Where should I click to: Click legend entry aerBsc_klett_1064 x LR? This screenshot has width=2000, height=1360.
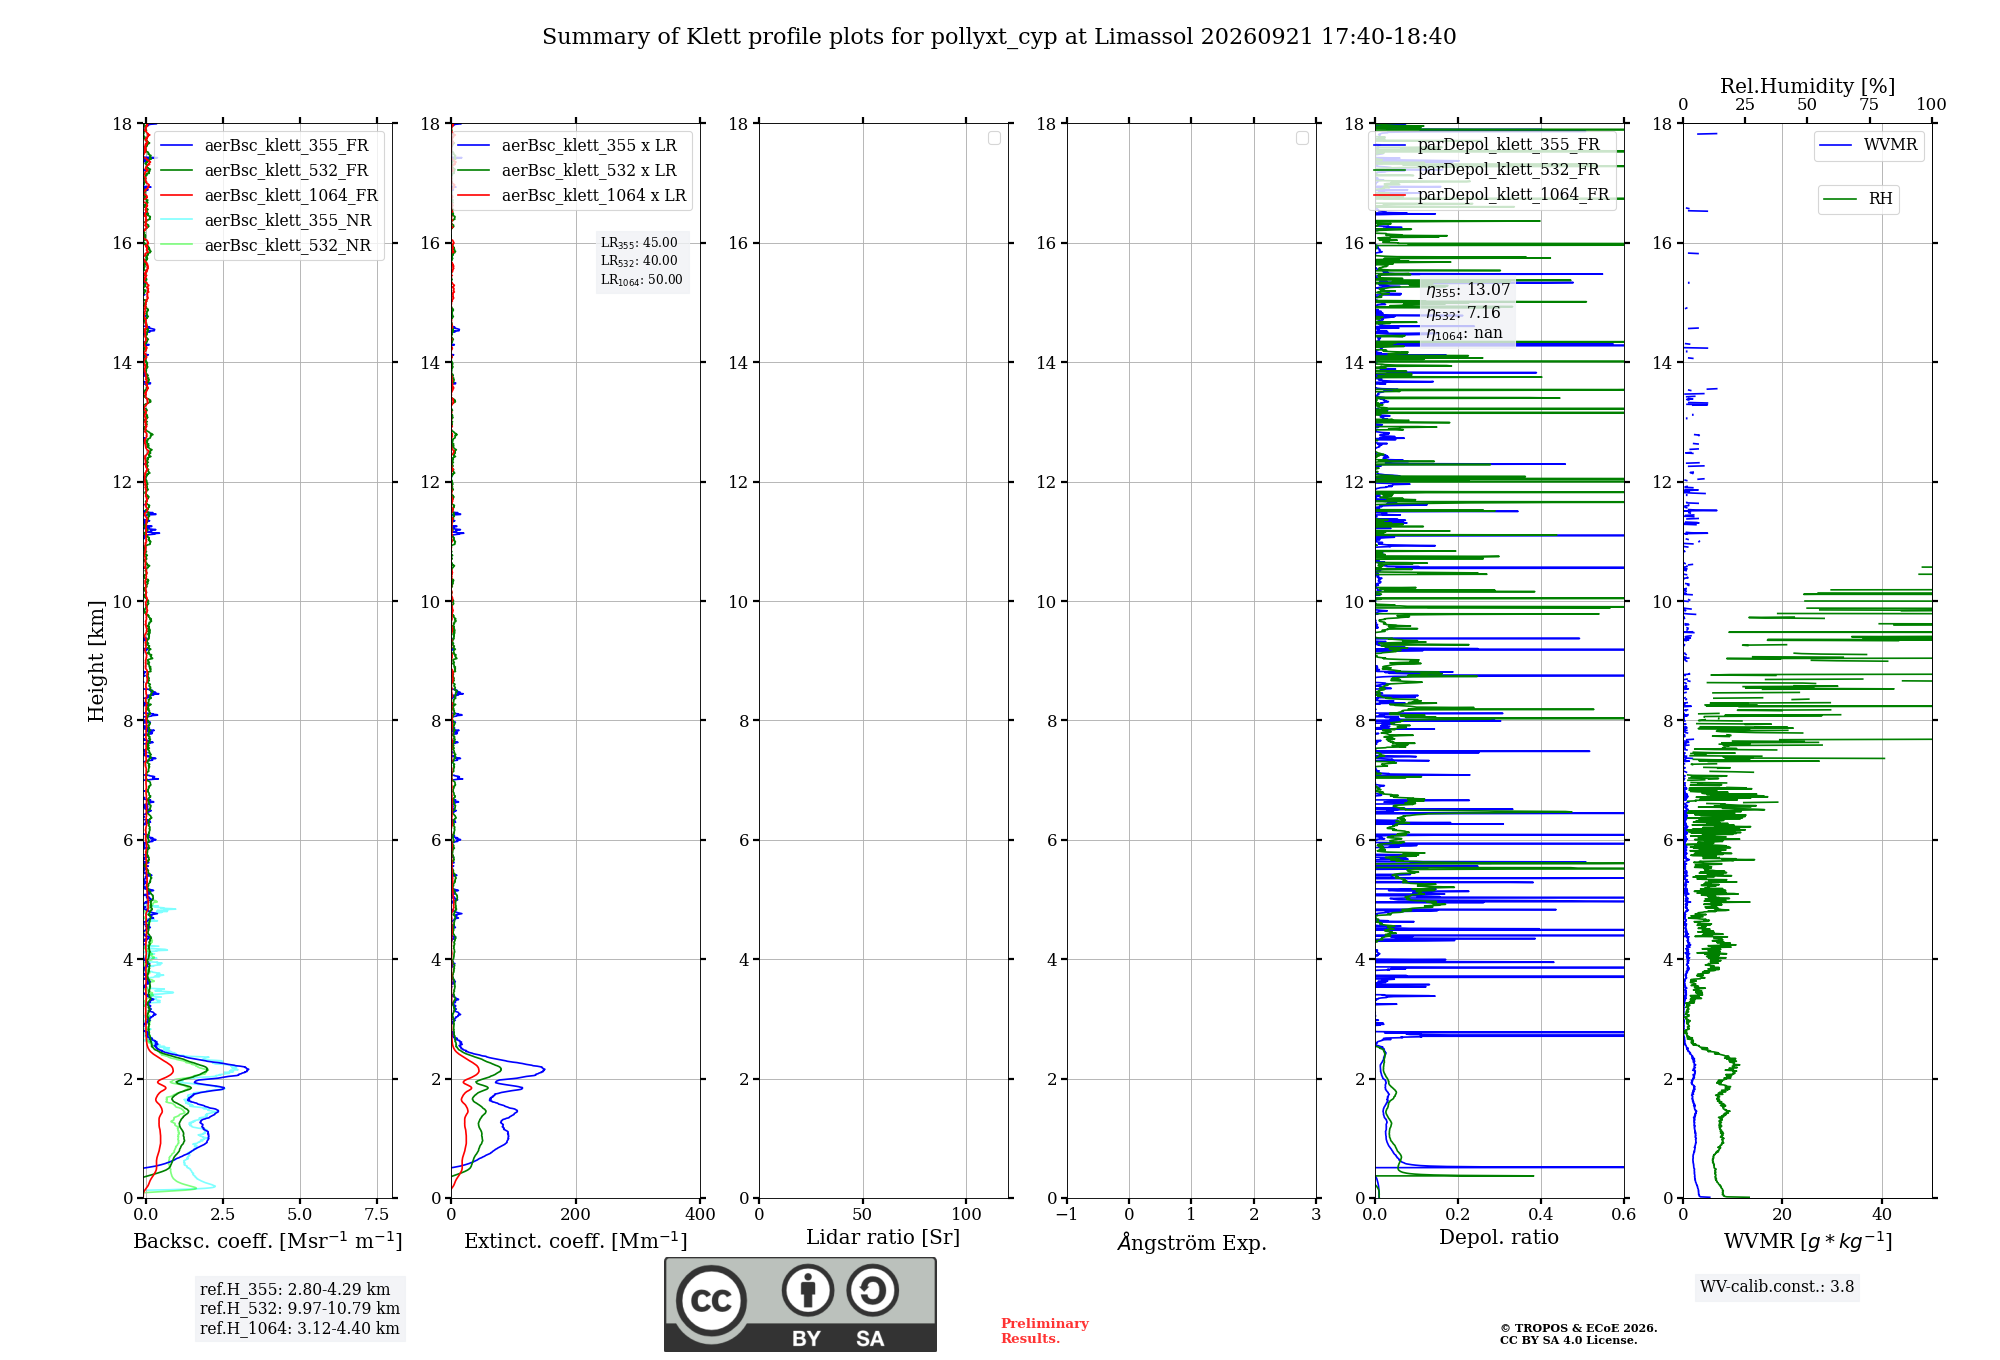[573, 195]
